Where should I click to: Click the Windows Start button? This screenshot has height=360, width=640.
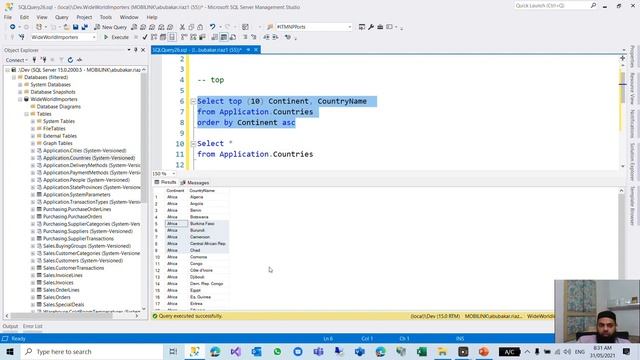tap(10, 351)
